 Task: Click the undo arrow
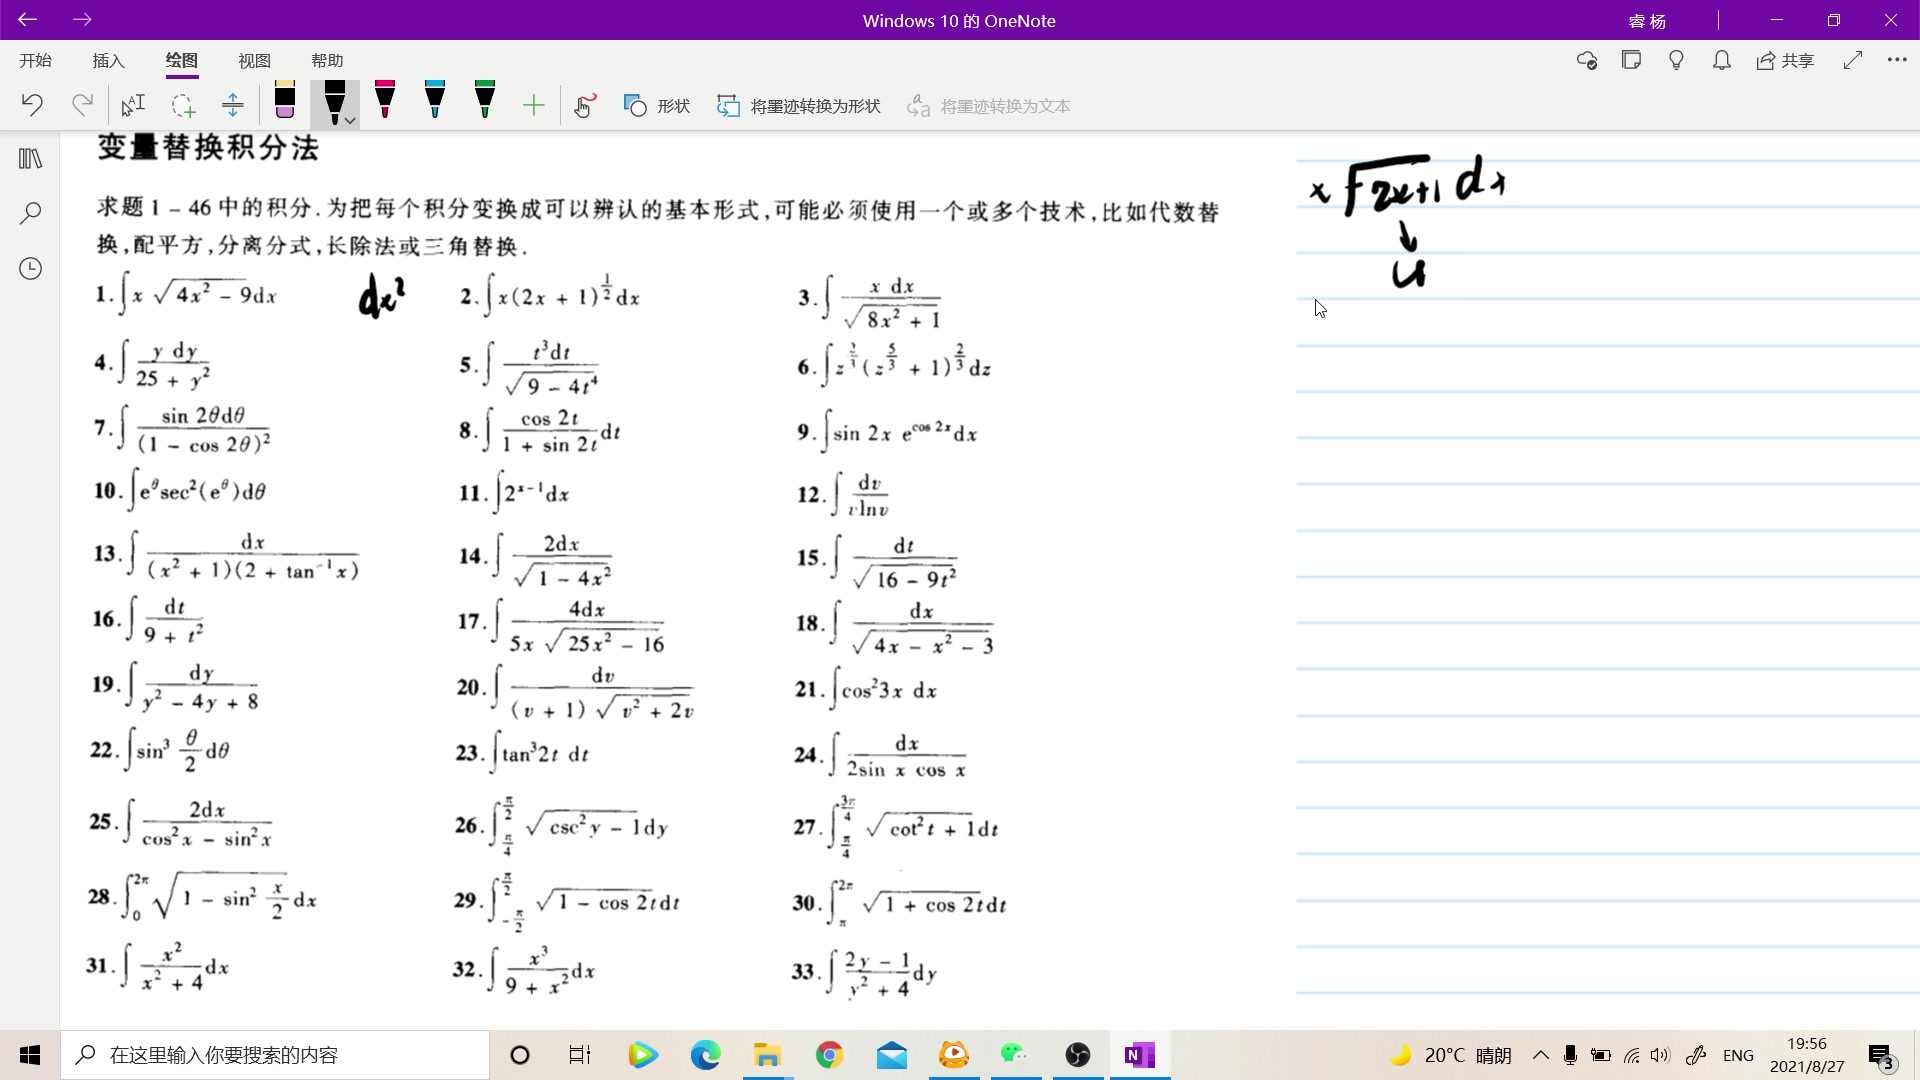click(x=32, y=105)
